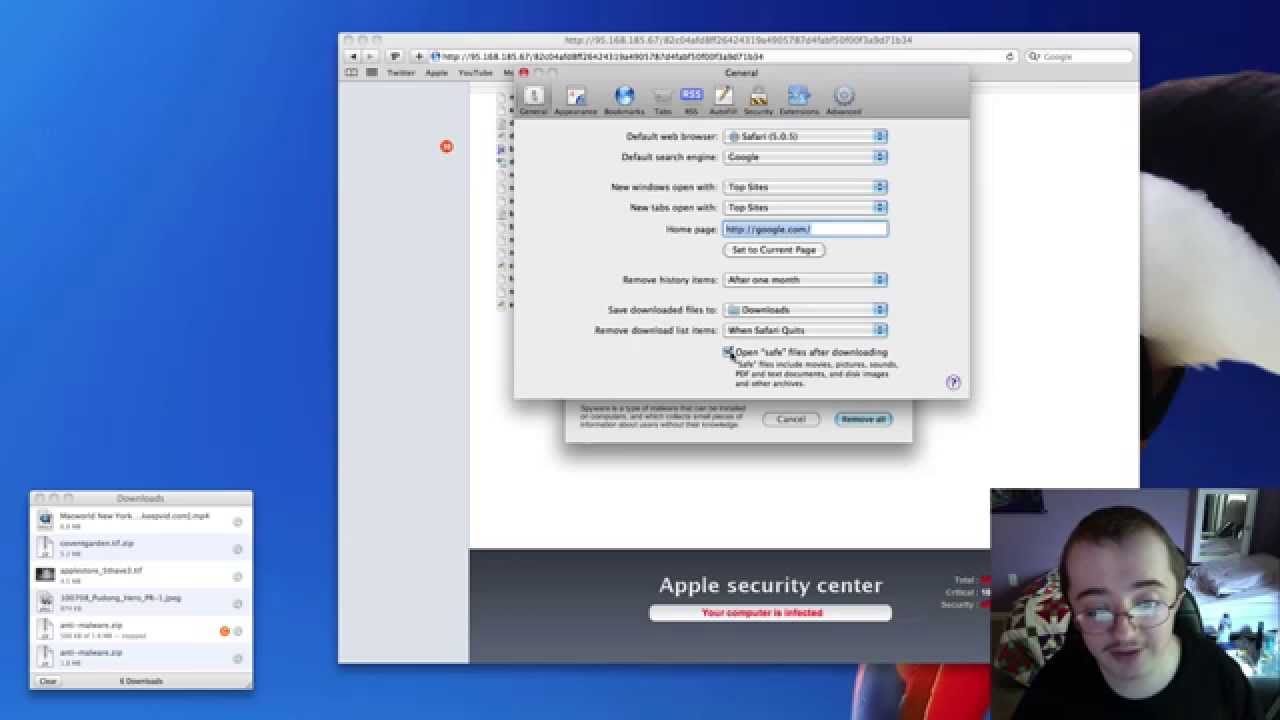
Task: Select the Macworld New York mp4 download
Action: coord(140,521)
